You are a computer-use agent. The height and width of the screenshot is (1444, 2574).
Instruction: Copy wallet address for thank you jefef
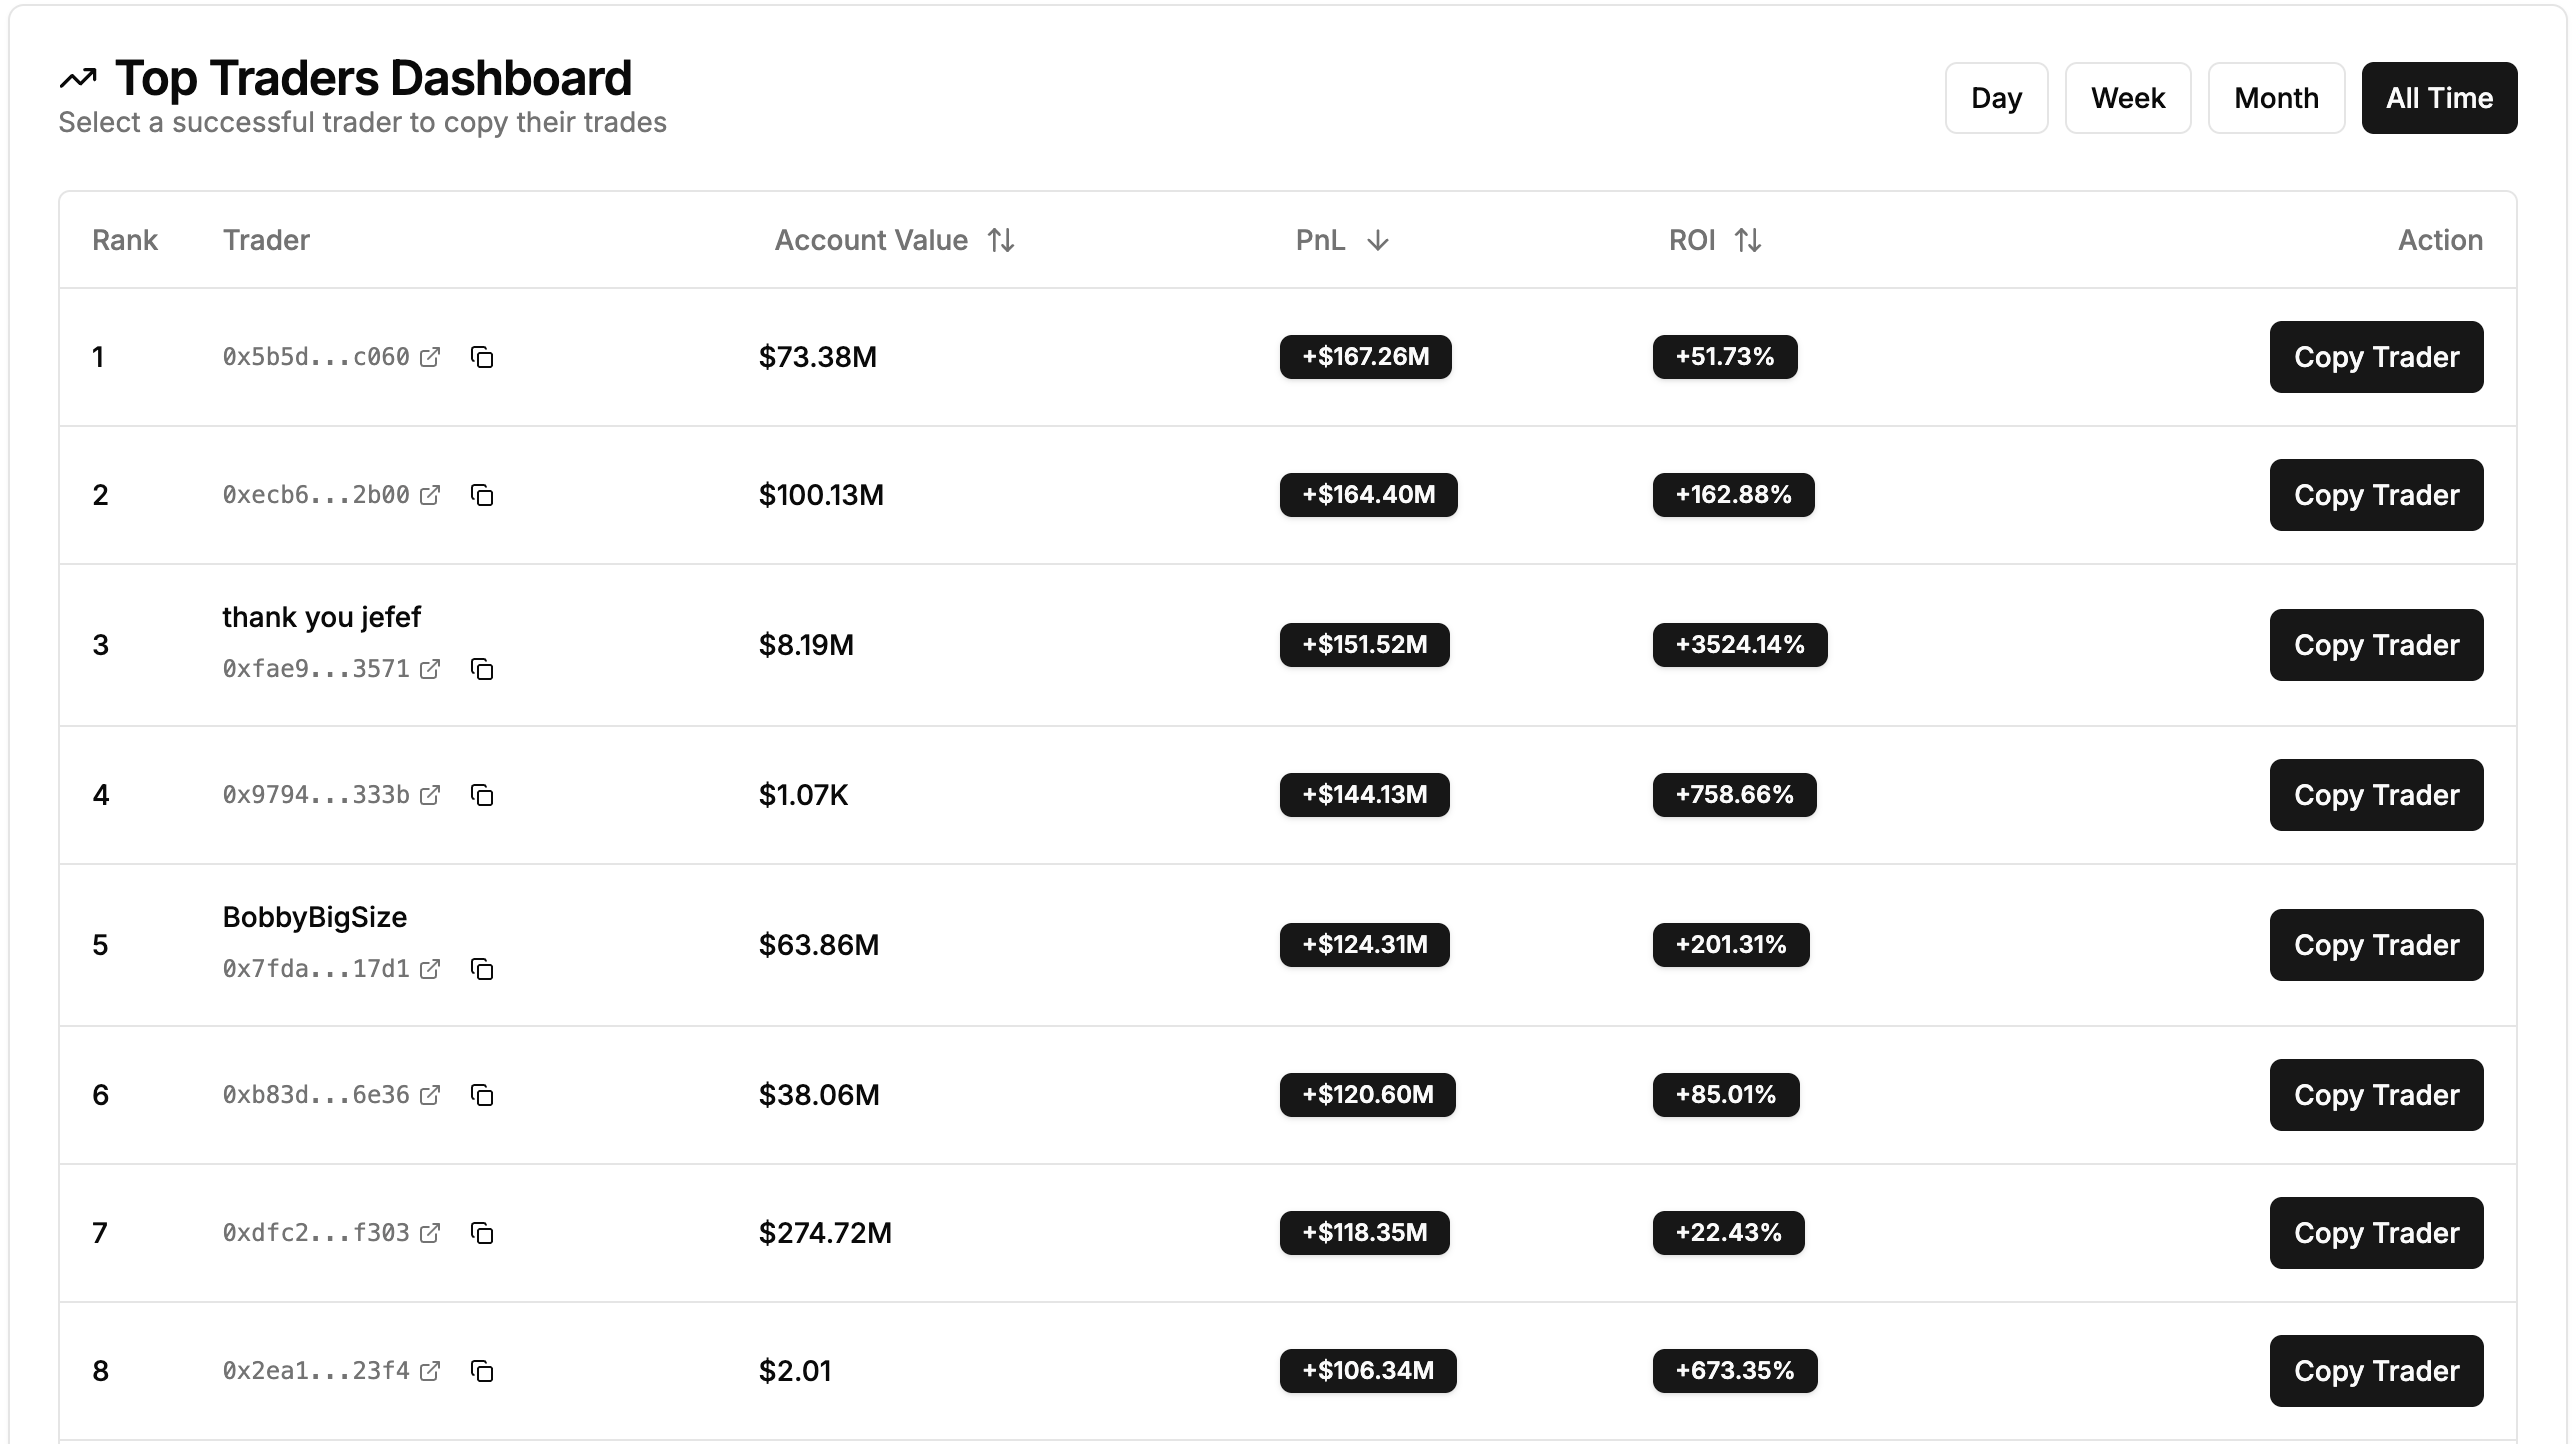484,670
